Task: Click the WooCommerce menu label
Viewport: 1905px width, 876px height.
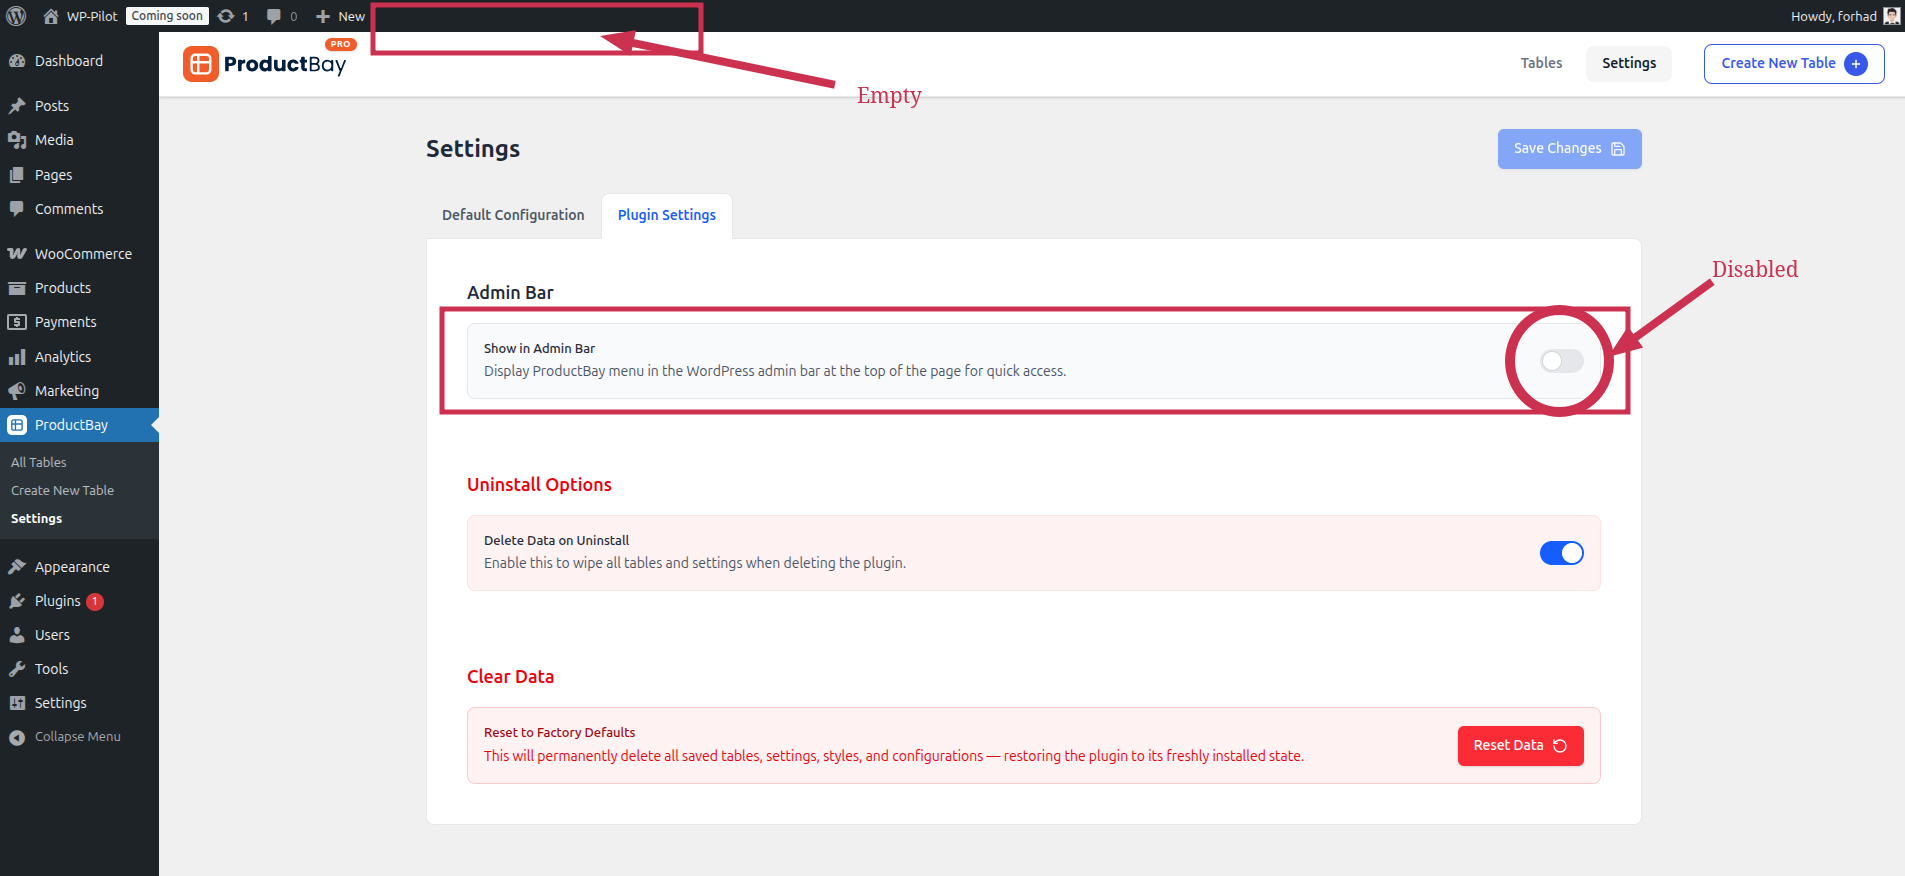Action: click(83, 254)
